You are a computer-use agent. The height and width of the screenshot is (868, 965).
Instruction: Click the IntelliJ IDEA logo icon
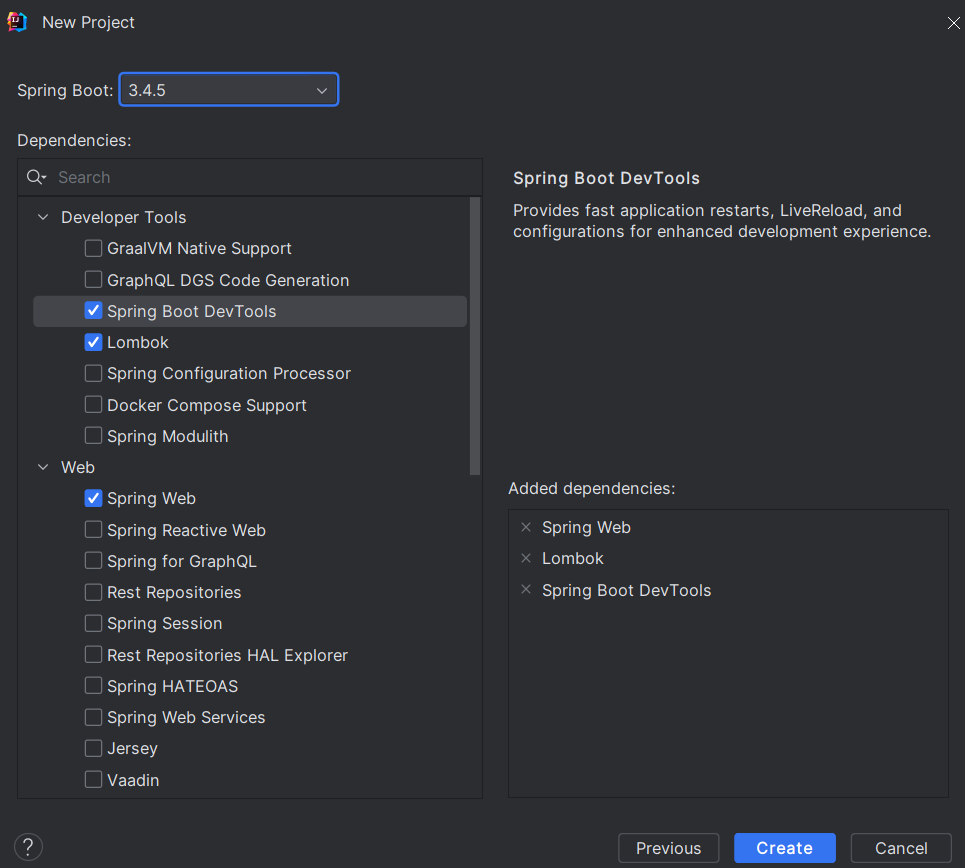coord(17,22)
